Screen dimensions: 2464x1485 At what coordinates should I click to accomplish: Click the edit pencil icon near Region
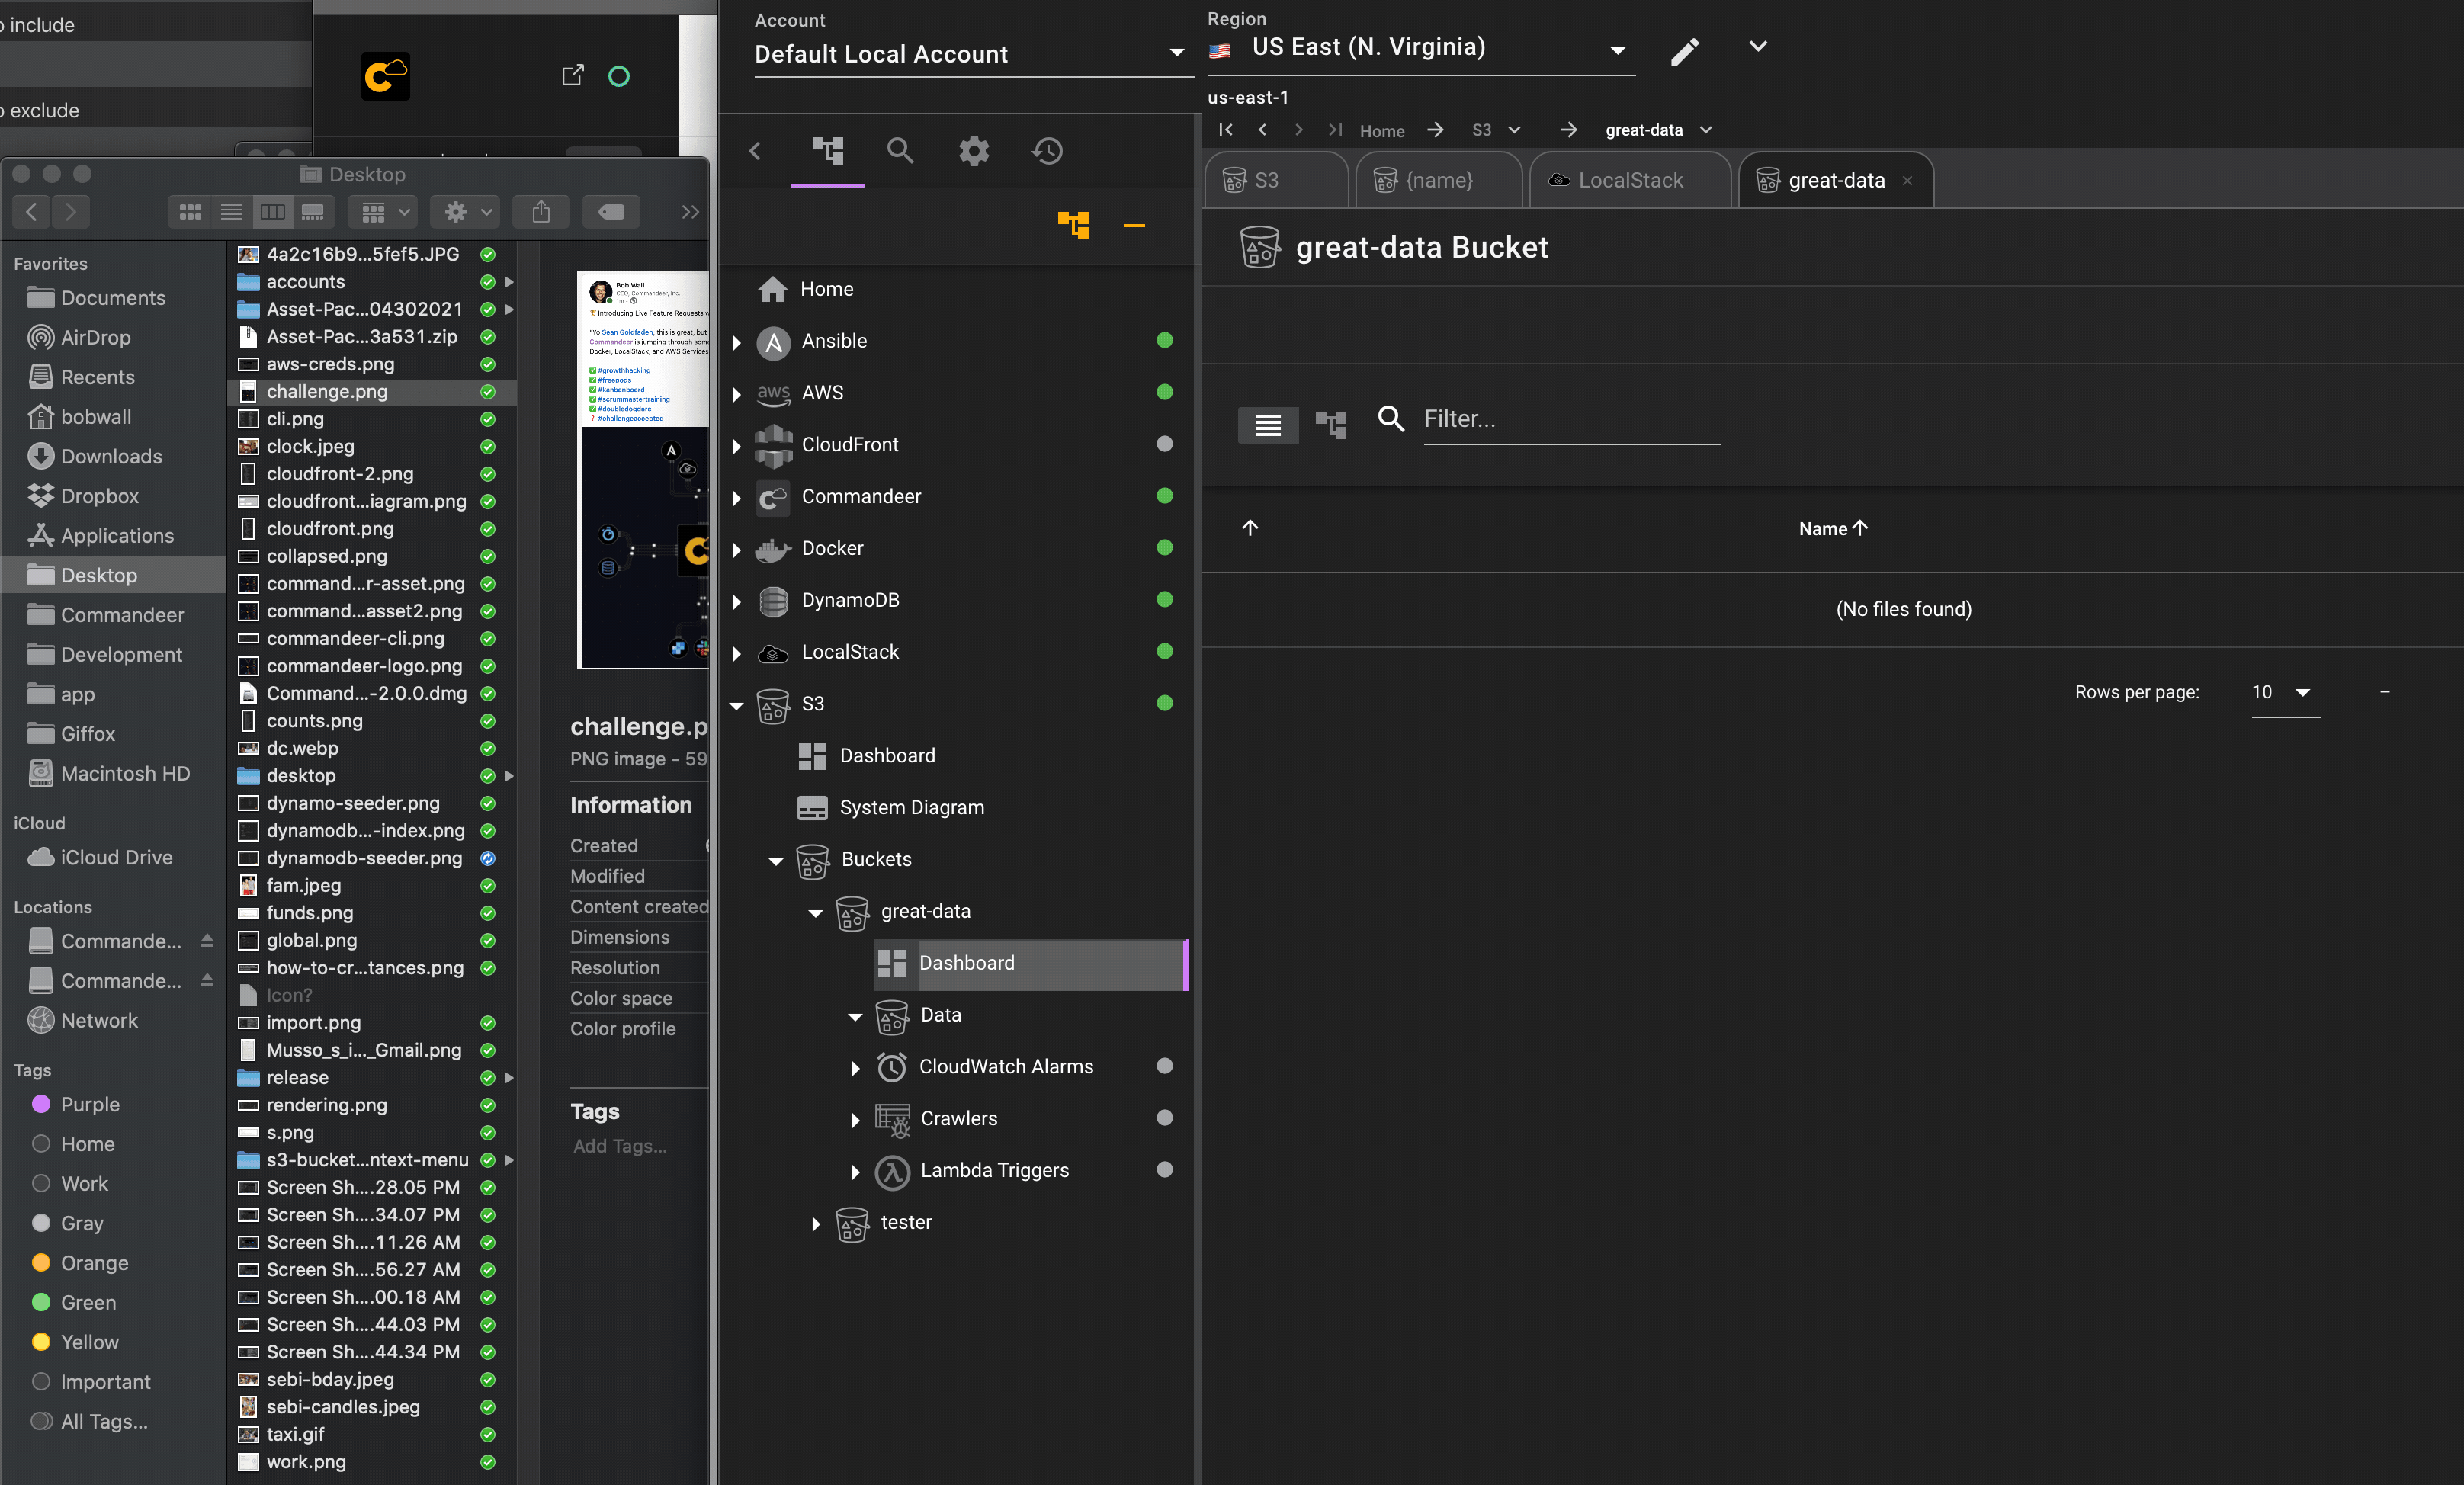point(1685,51)
